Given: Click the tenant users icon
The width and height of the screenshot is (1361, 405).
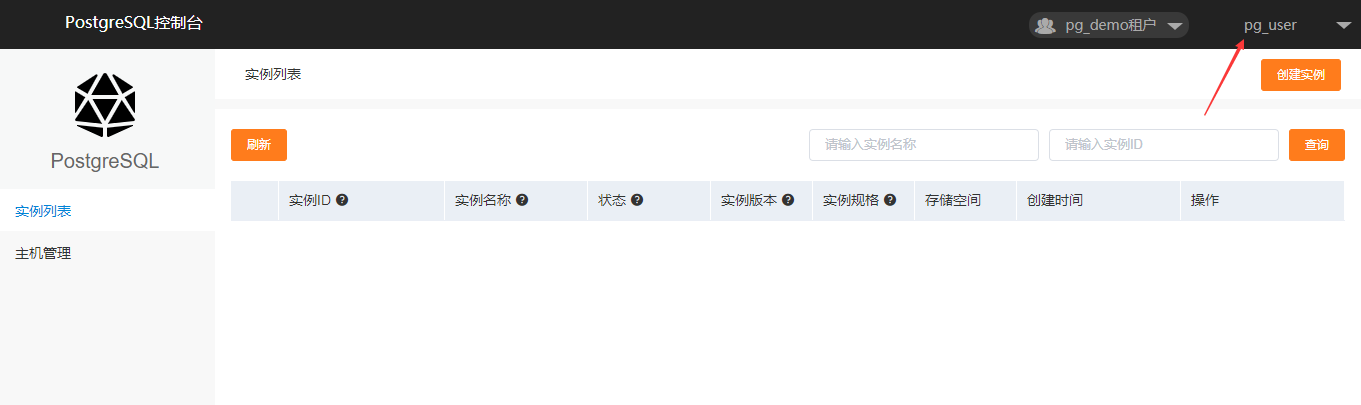Looking at the screenshot, I should pyautogui.click(x=1045, y=25).
